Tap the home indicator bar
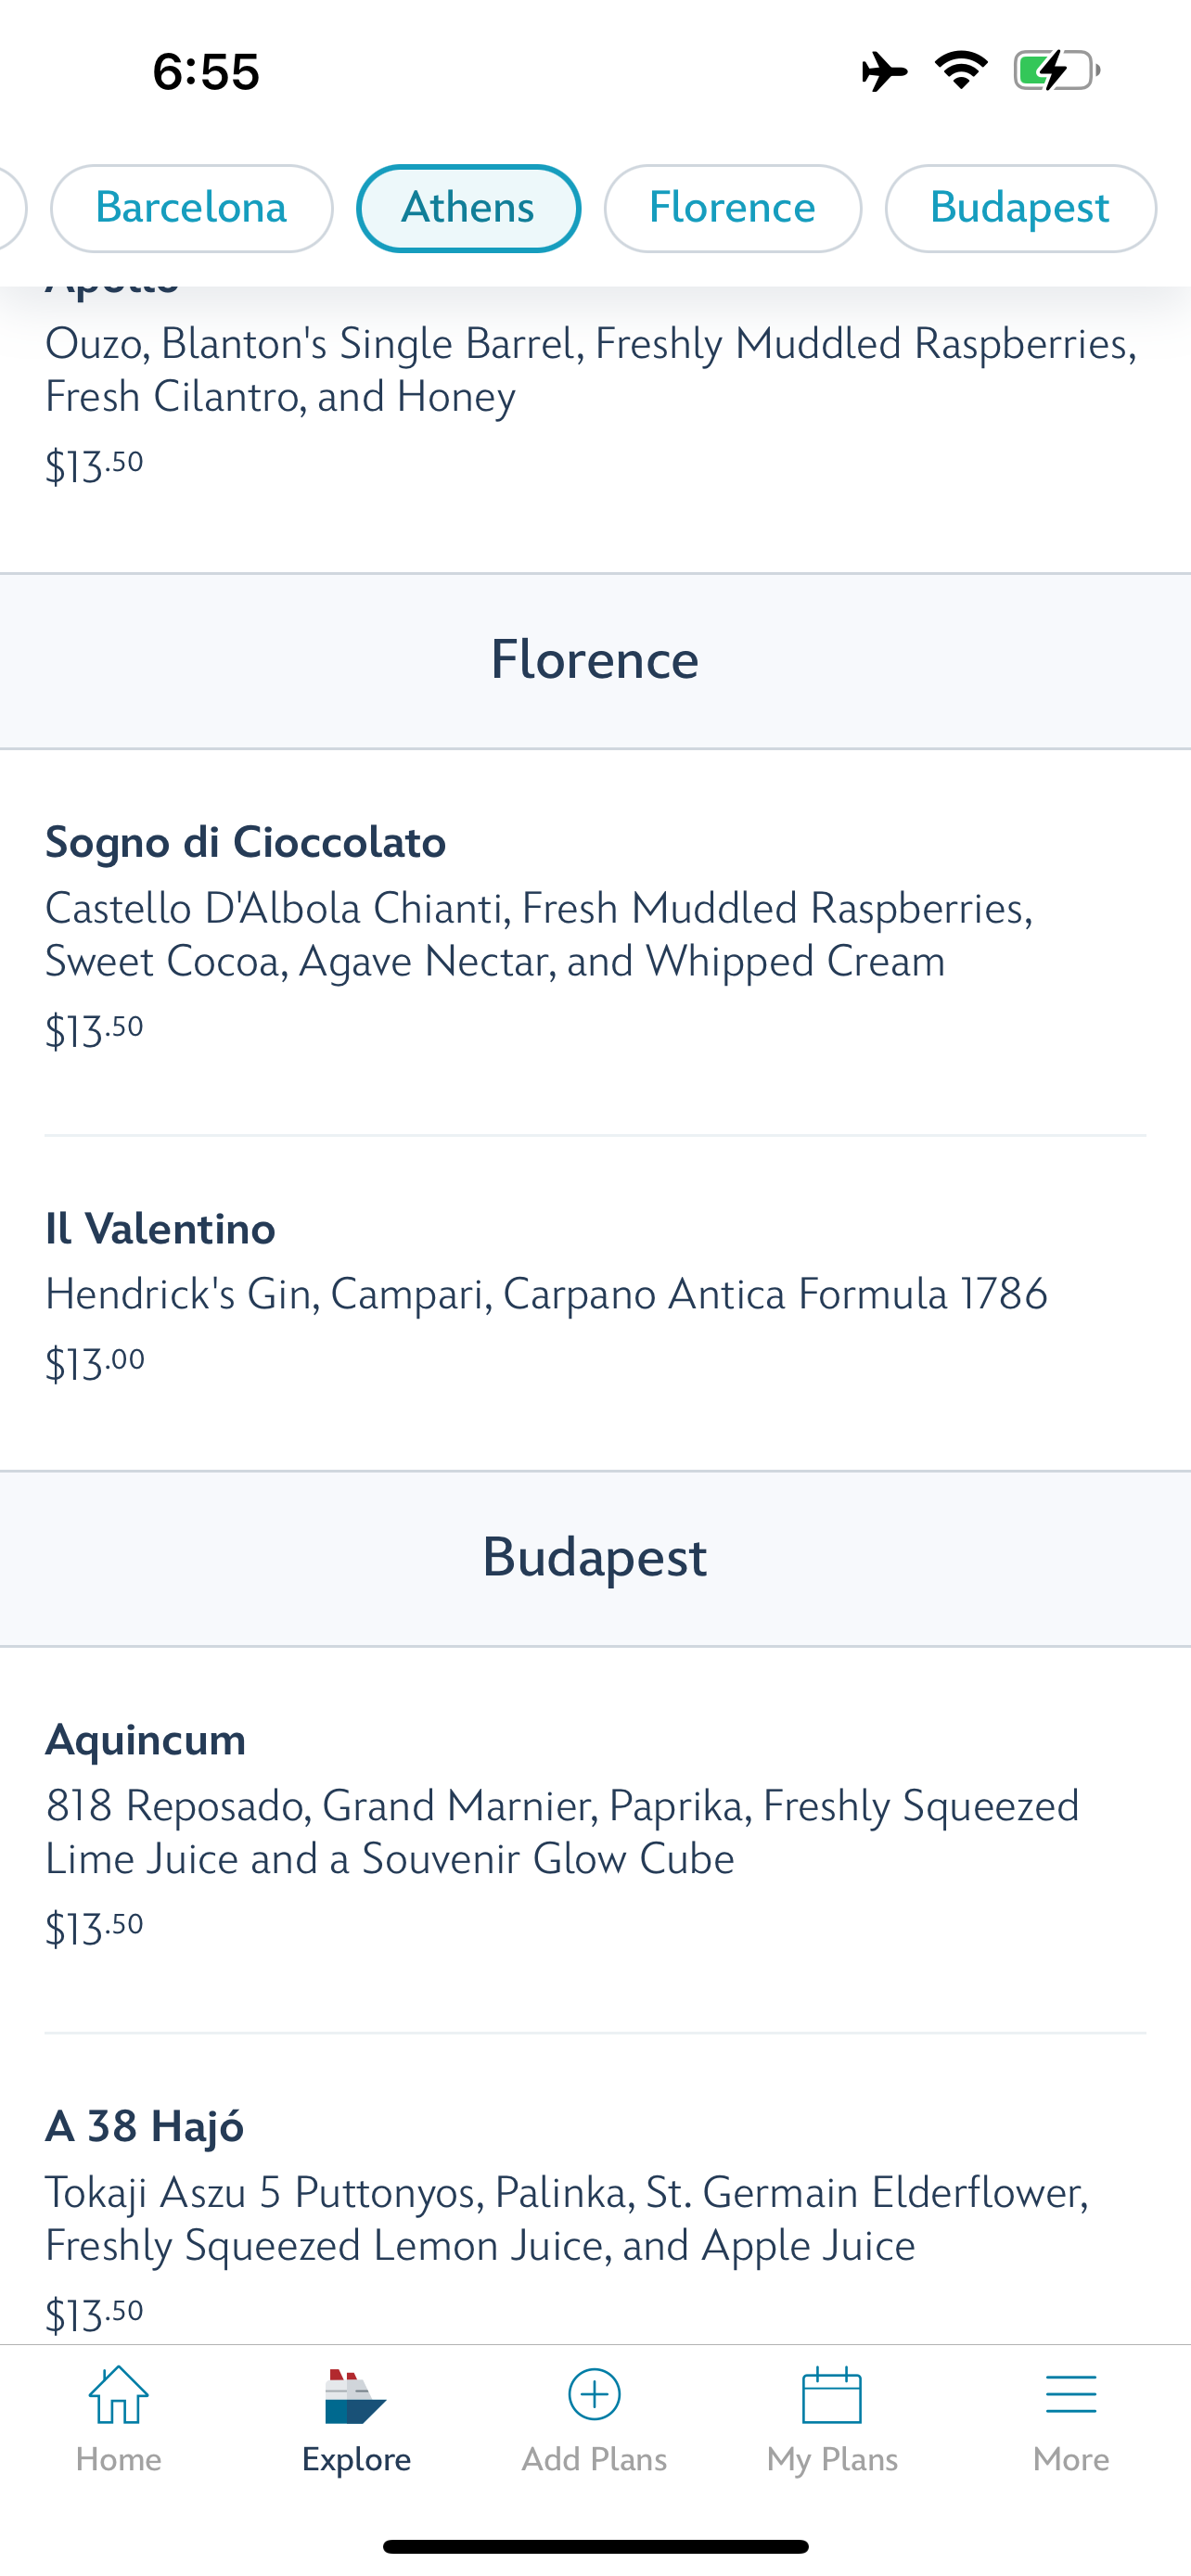This screenshot has width=1191, height=2576. pyautogui.click(x=595, y=2546)
